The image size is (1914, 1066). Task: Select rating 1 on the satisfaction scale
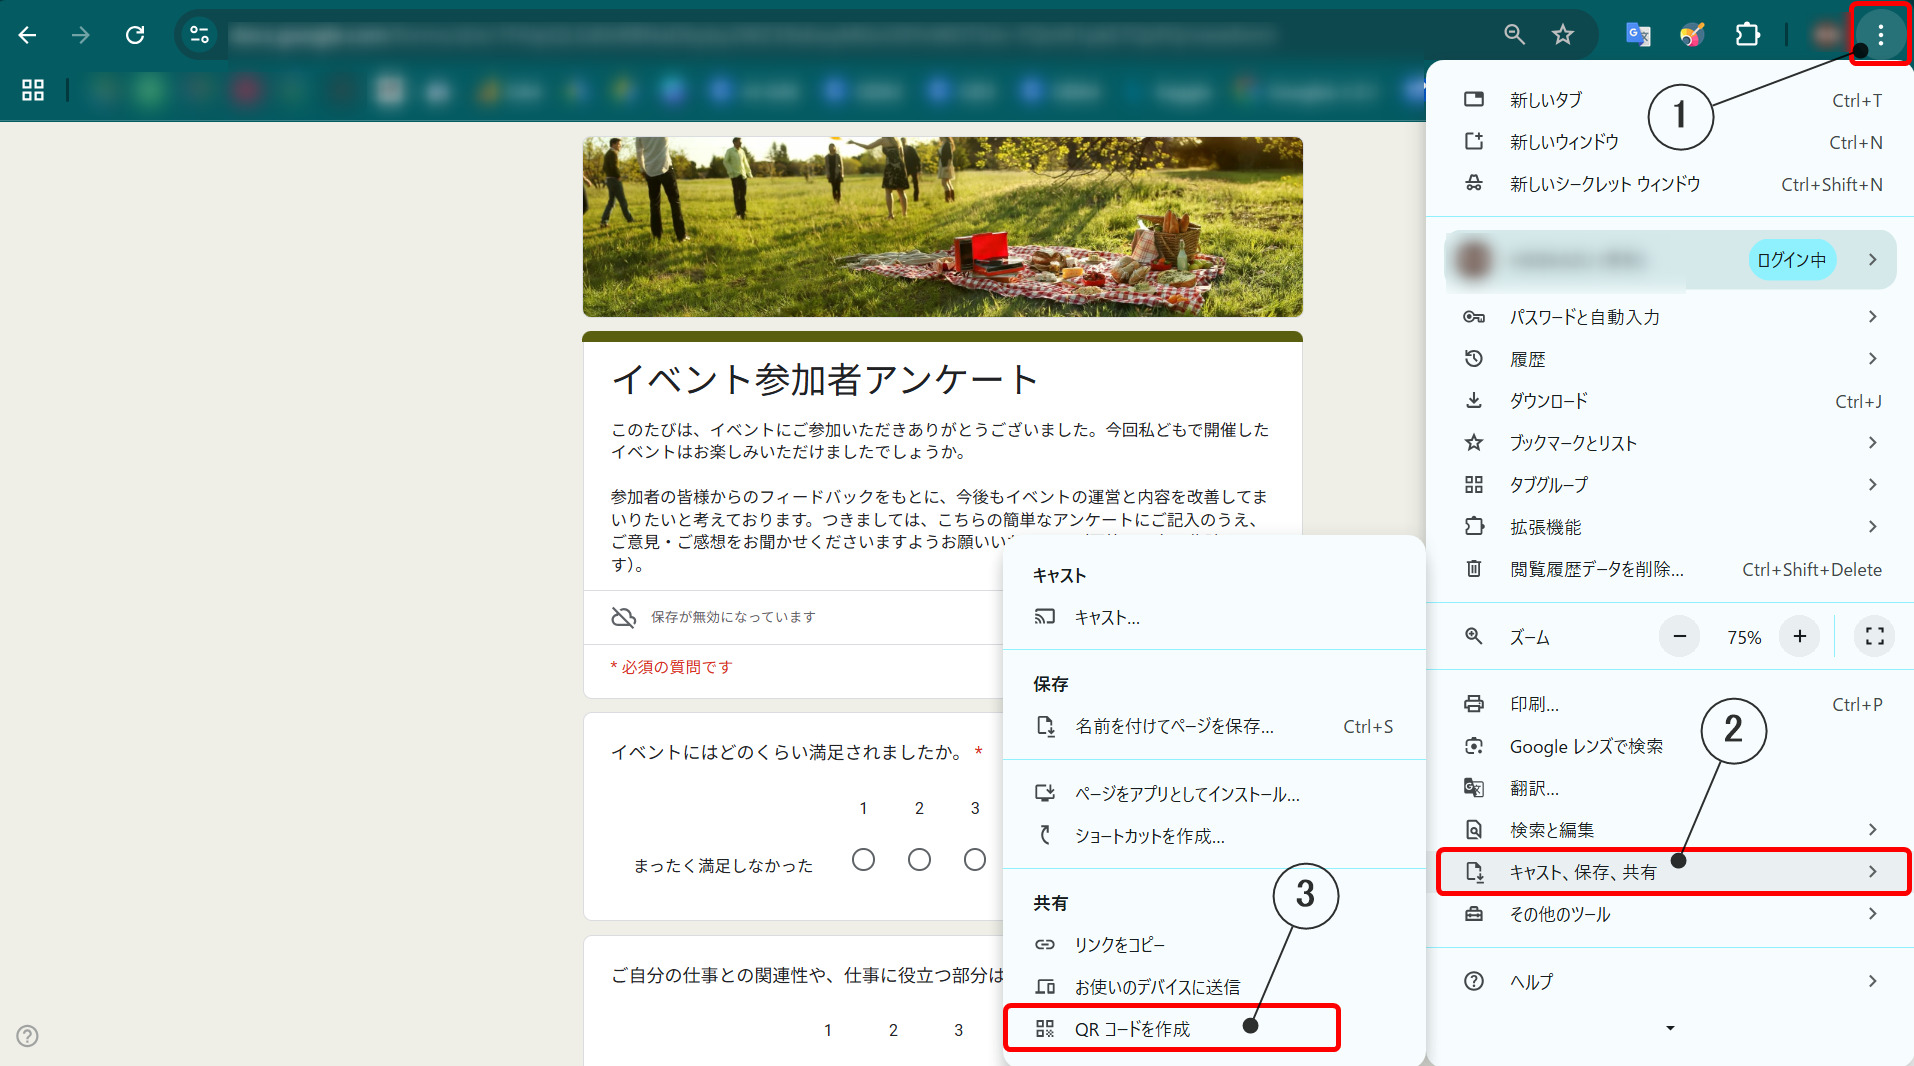863,859
